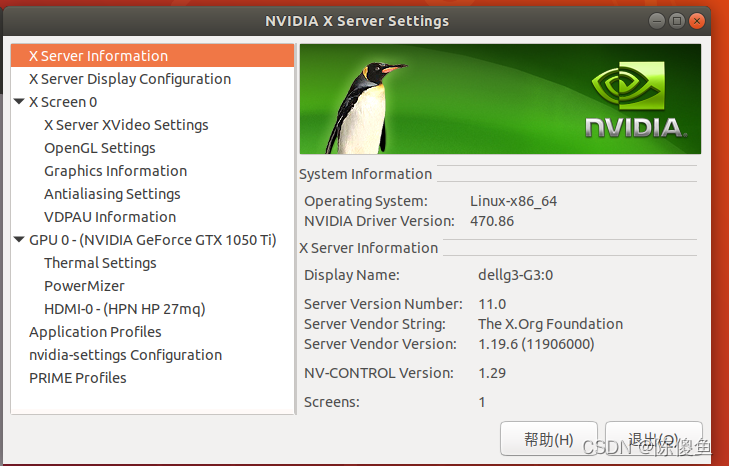Click the display name dellg3-G3:0
The image size is (729, 466).
(516, 275)
